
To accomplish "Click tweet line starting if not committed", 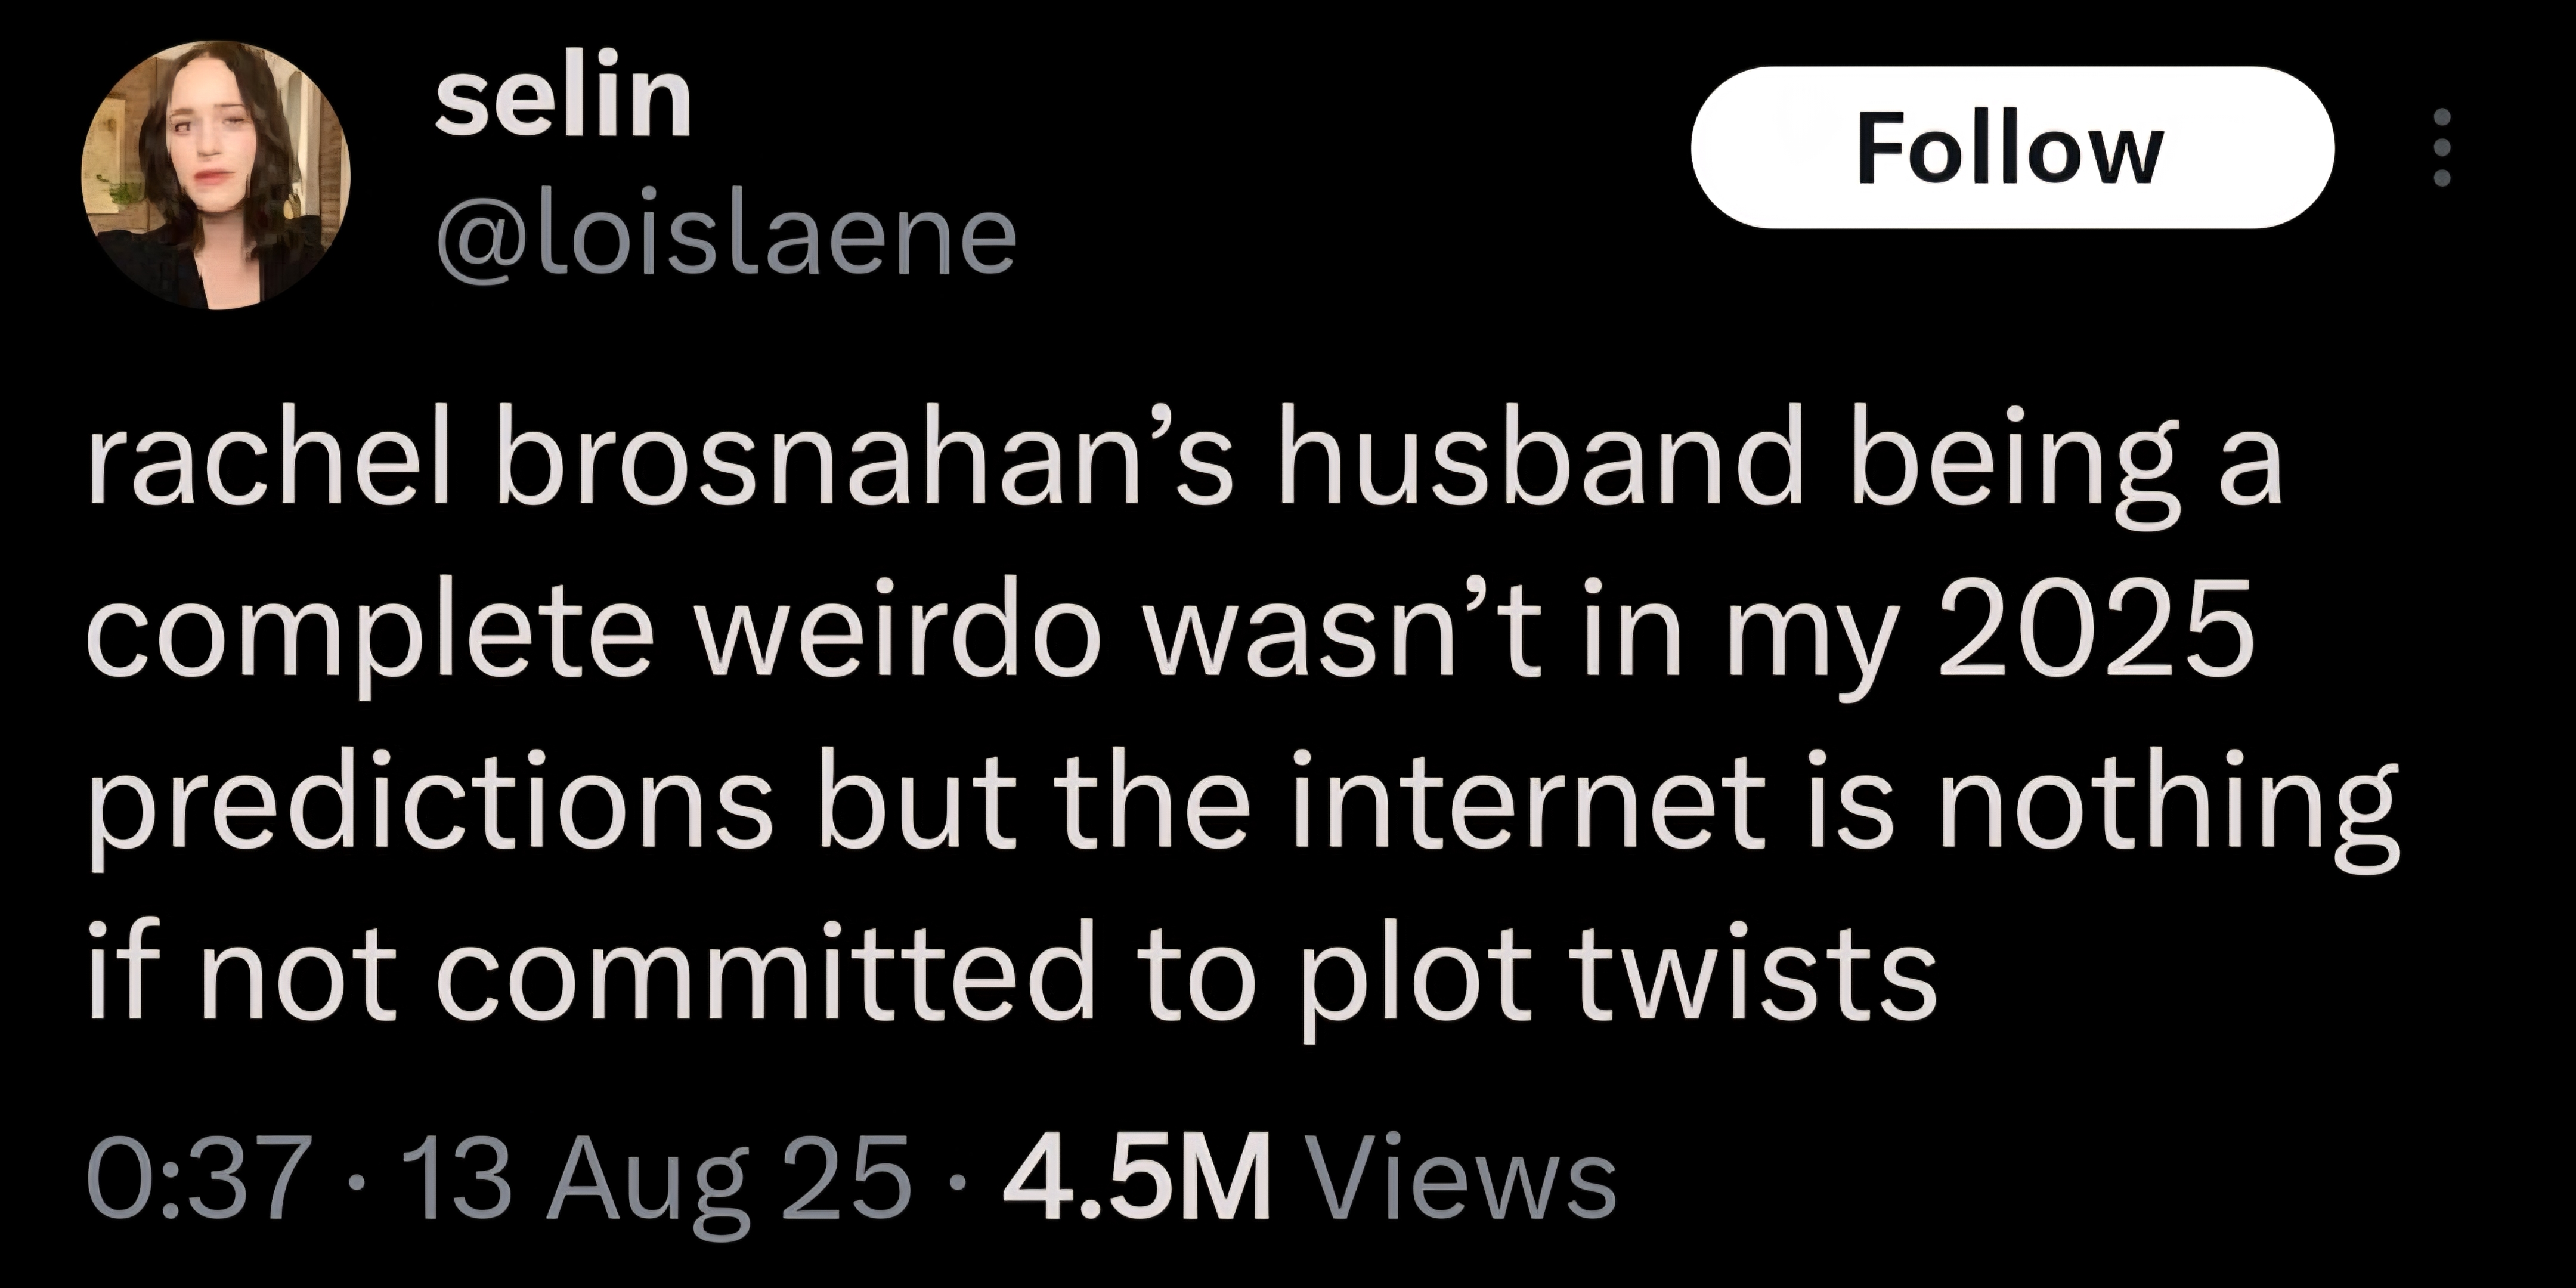I will point(1012,976).
